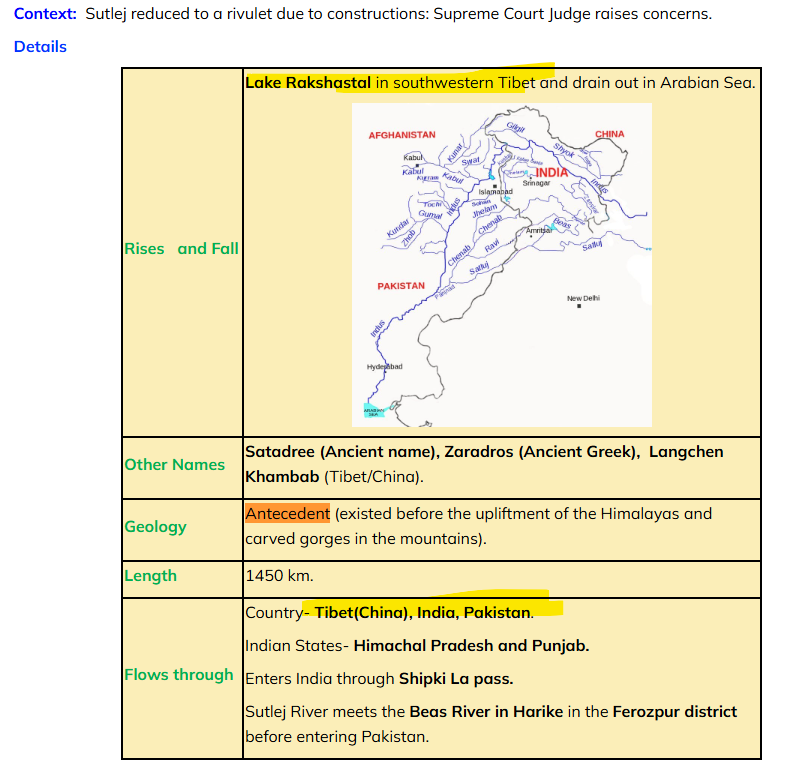Click the orange-highlighted 'Antecedent' word
This screenshot has width=802, height=760.
coord(287,513)
